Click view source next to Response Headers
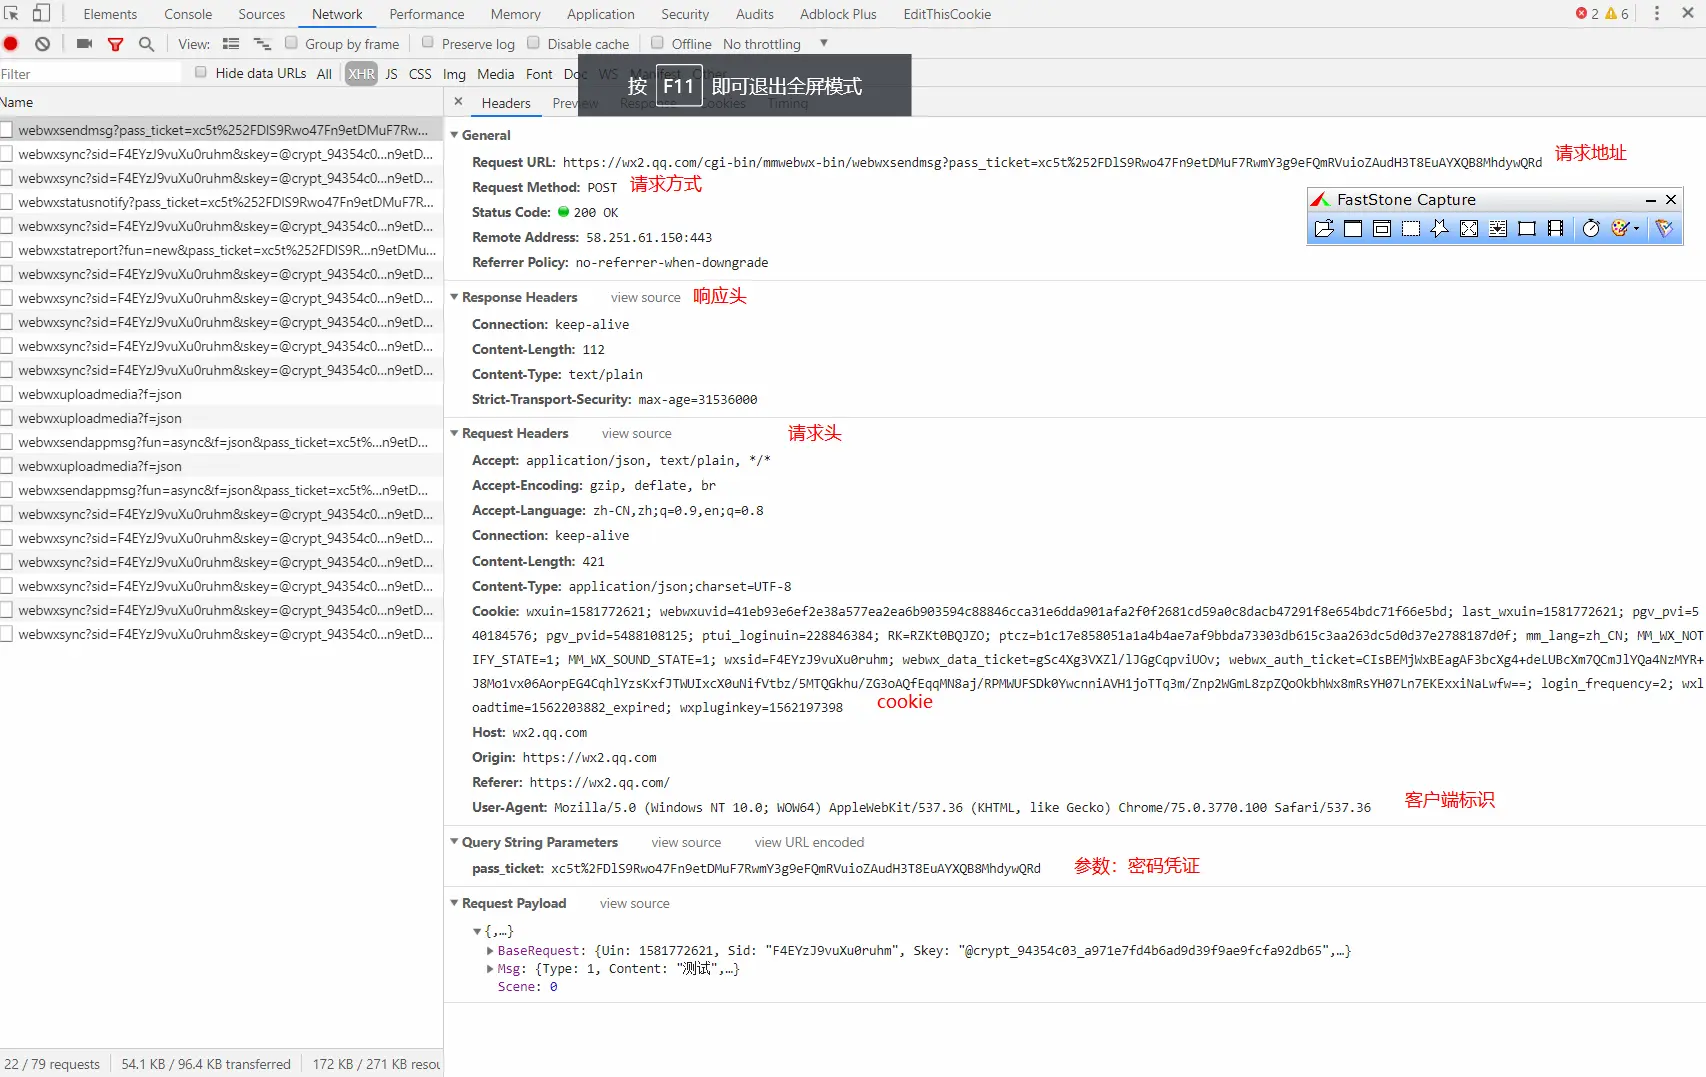Screen dimensions: 1706x1077 point(646,298)
